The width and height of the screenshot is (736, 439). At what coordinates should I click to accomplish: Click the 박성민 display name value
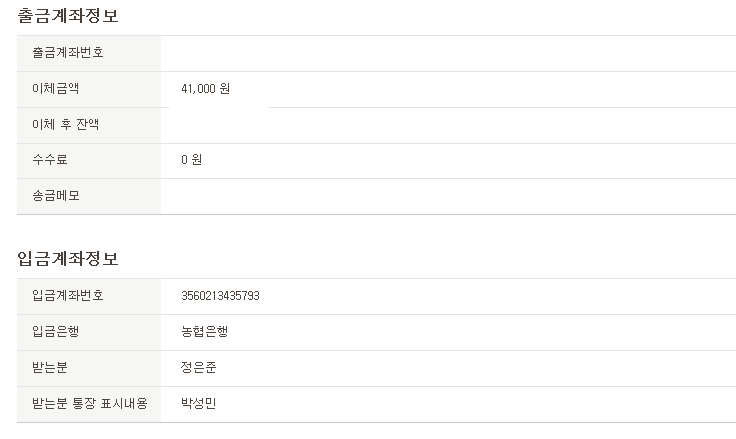click(199, 403)
